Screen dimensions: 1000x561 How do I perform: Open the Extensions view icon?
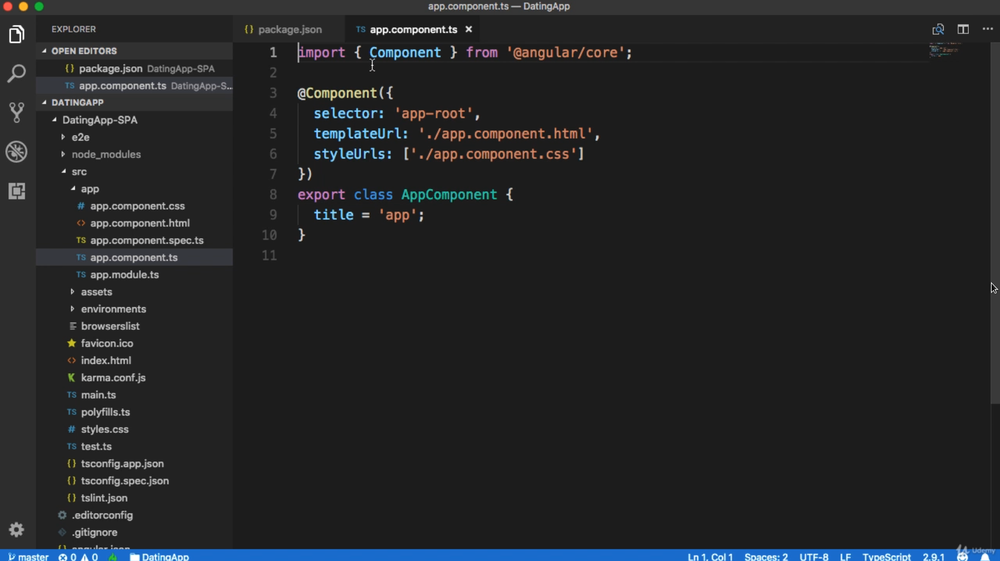point(17,191)
